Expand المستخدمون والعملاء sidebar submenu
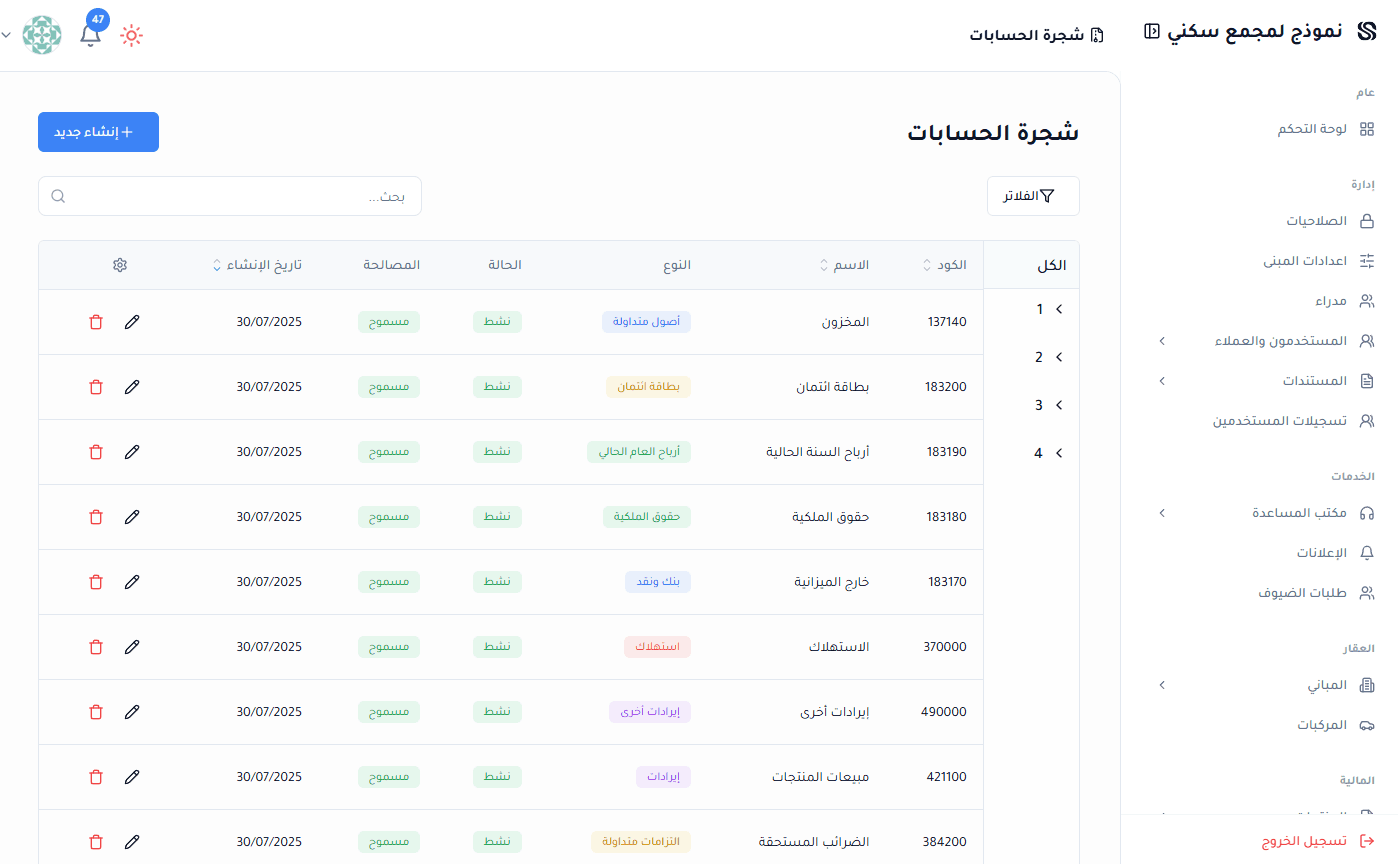Image resolution: width=1398 pixels, height=864 pixels. 1162,341
